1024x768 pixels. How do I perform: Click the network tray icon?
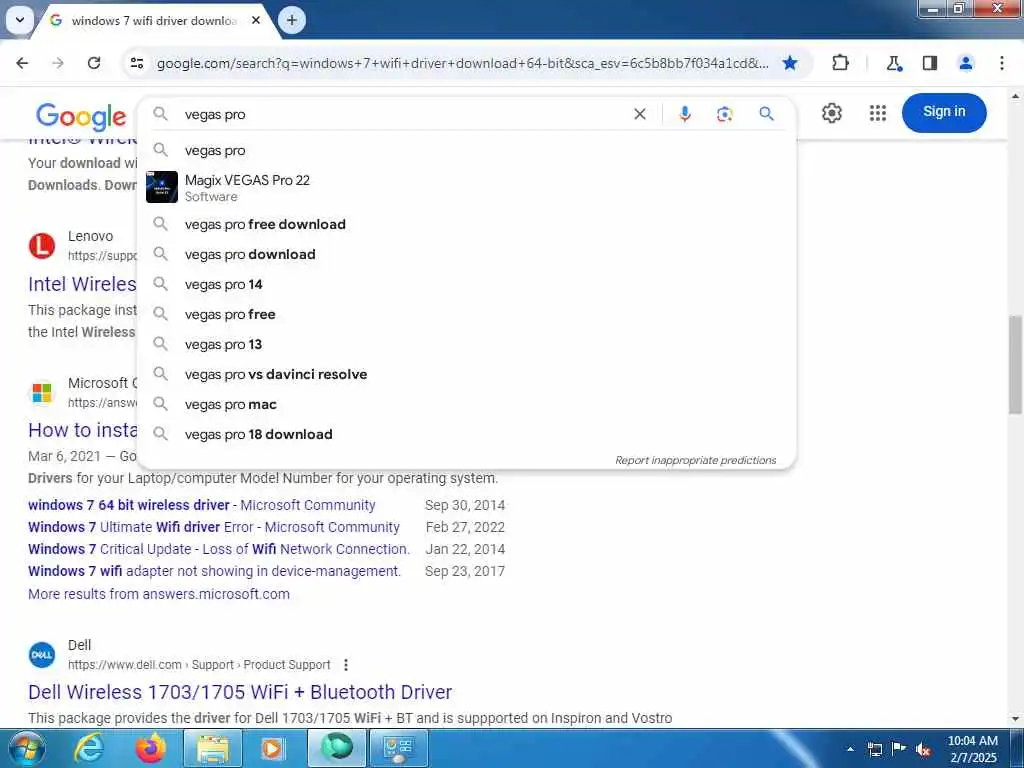(x=875, y=750)
